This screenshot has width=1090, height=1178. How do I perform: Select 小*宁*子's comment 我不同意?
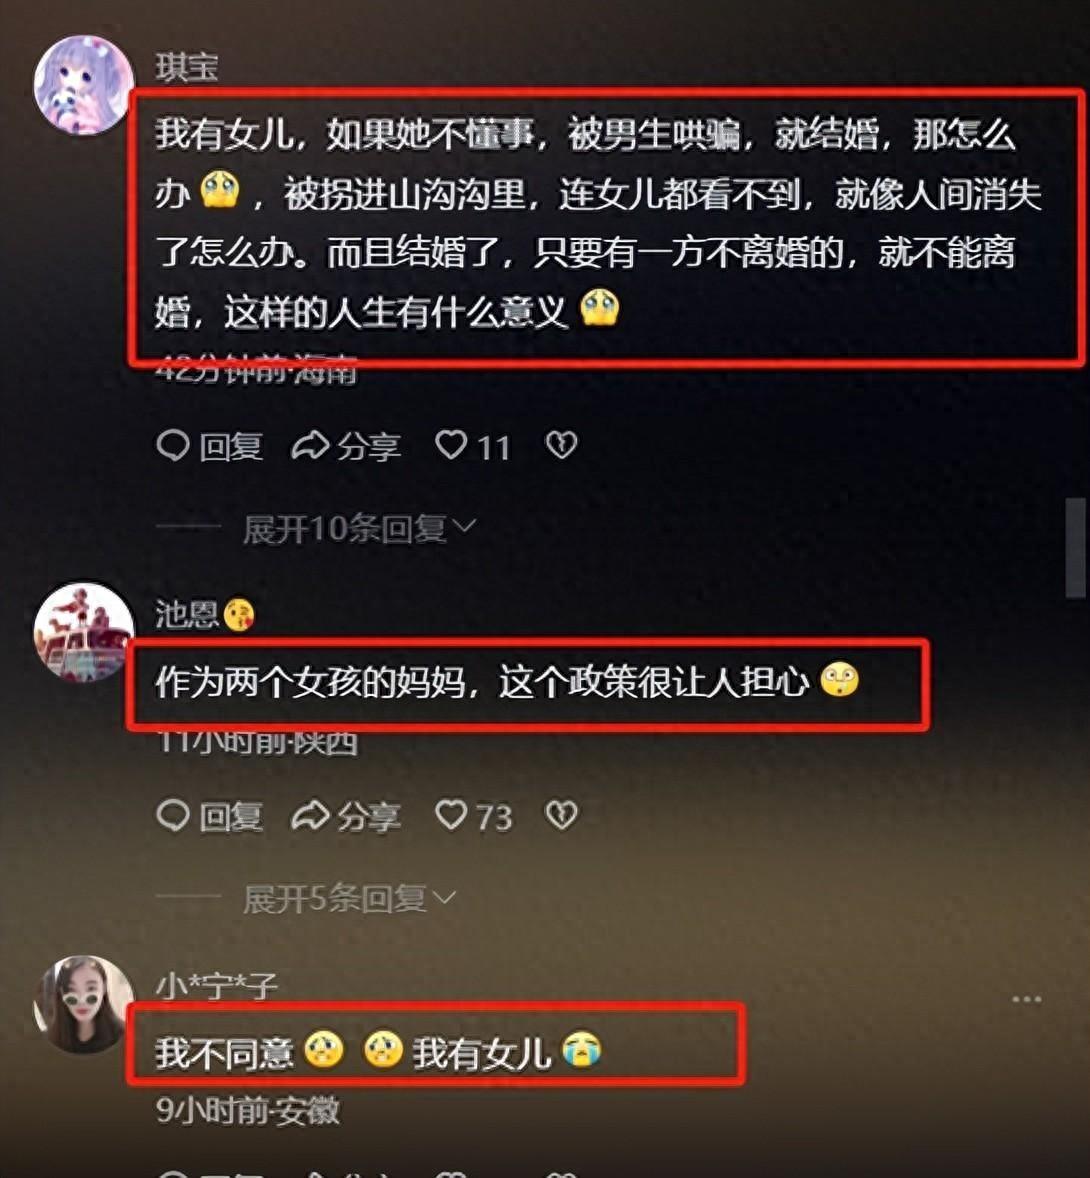click(x=379, y=1051)
